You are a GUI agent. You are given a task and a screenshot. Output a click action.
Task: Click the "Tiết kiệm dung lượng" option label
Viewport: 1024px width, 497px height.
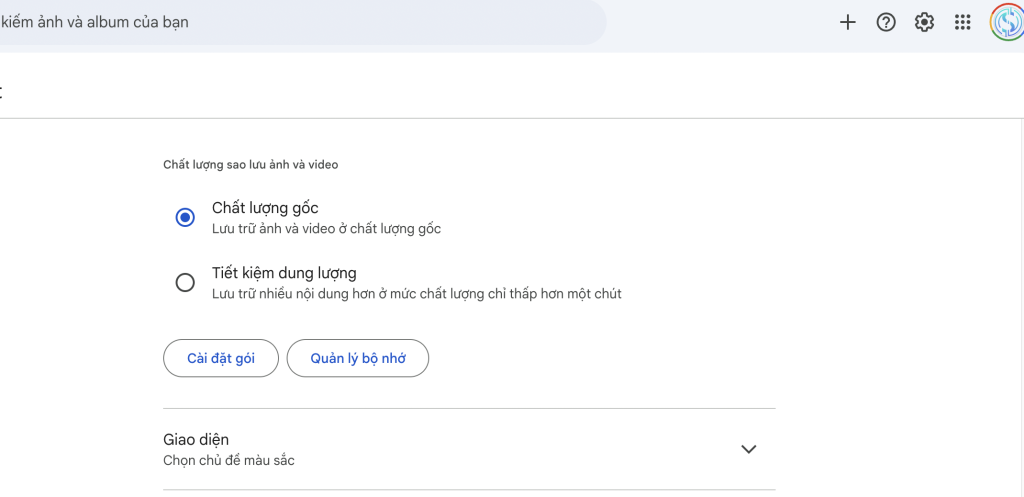point(284,272)
